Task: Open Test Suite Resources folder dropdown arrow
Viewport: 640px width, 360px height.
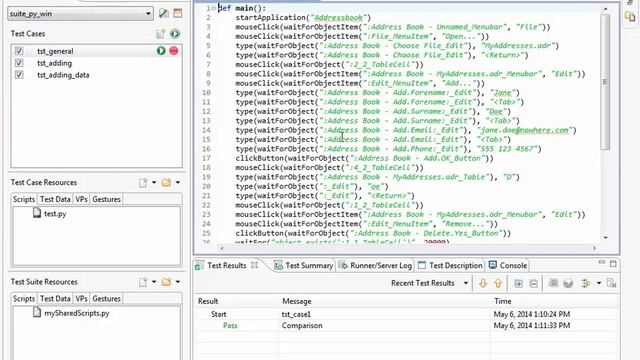Action: [x=178, y=282]
